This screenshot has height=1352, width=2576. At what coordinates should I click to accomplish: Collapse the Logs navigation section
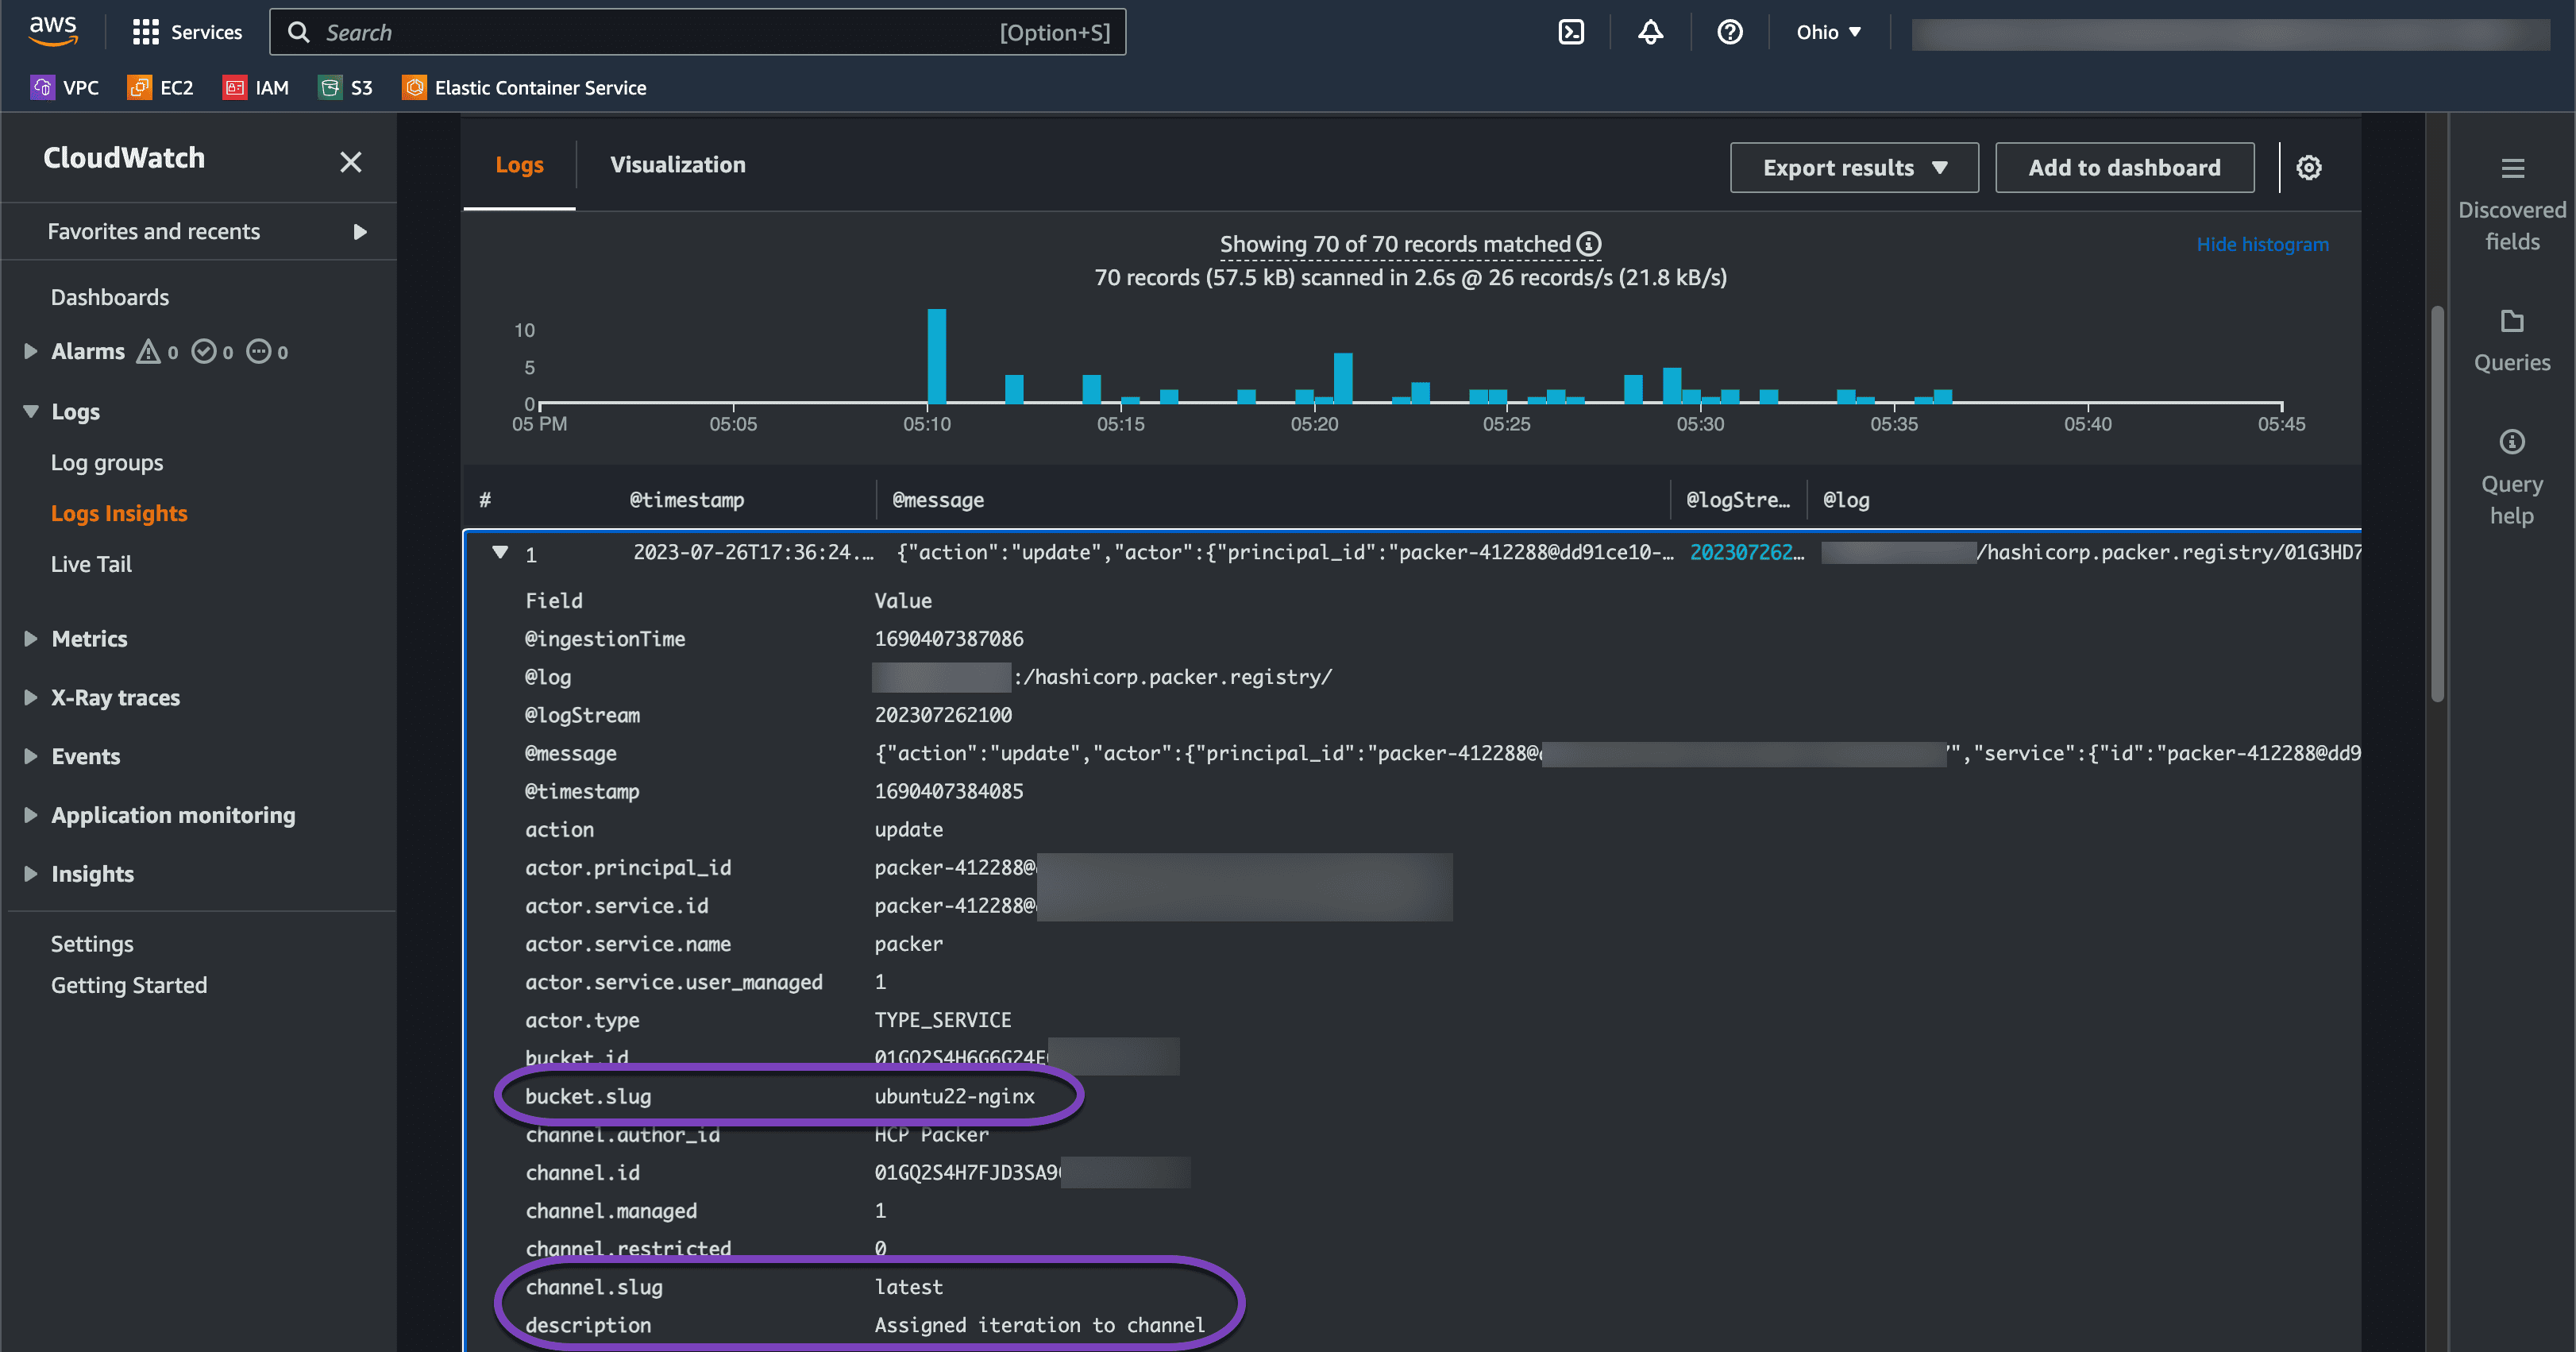31,411
